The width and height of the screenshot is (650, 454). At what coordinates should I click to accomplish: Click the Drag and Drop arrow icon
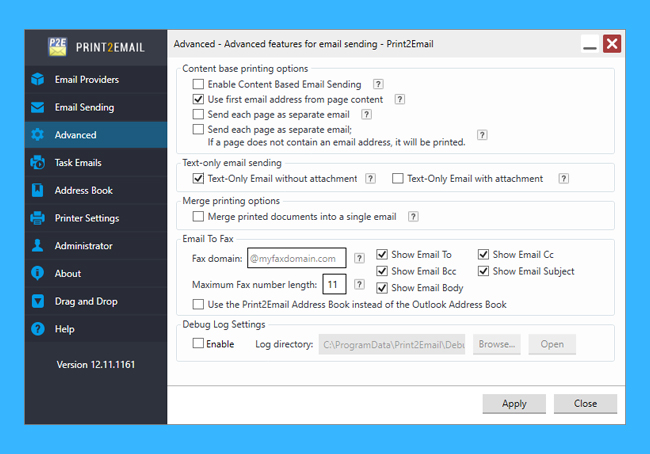coord(37,301)
